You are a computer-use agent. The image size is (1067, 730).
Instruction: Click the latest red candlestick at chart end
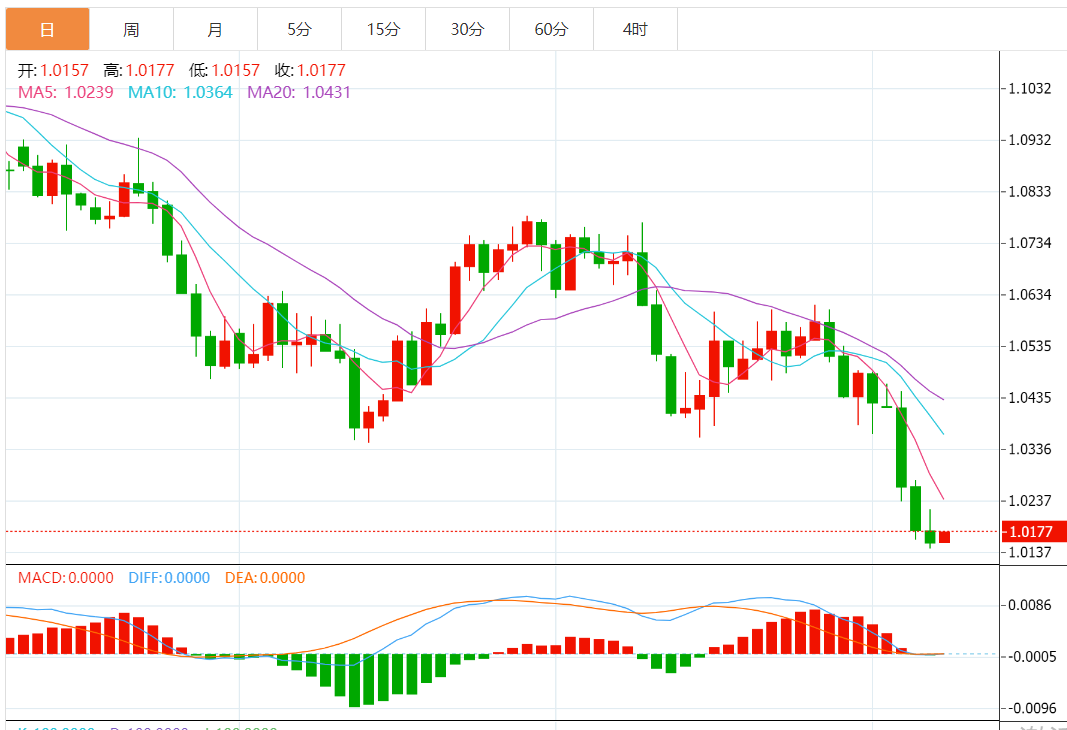pyautogui.click(x=945, y=537)
